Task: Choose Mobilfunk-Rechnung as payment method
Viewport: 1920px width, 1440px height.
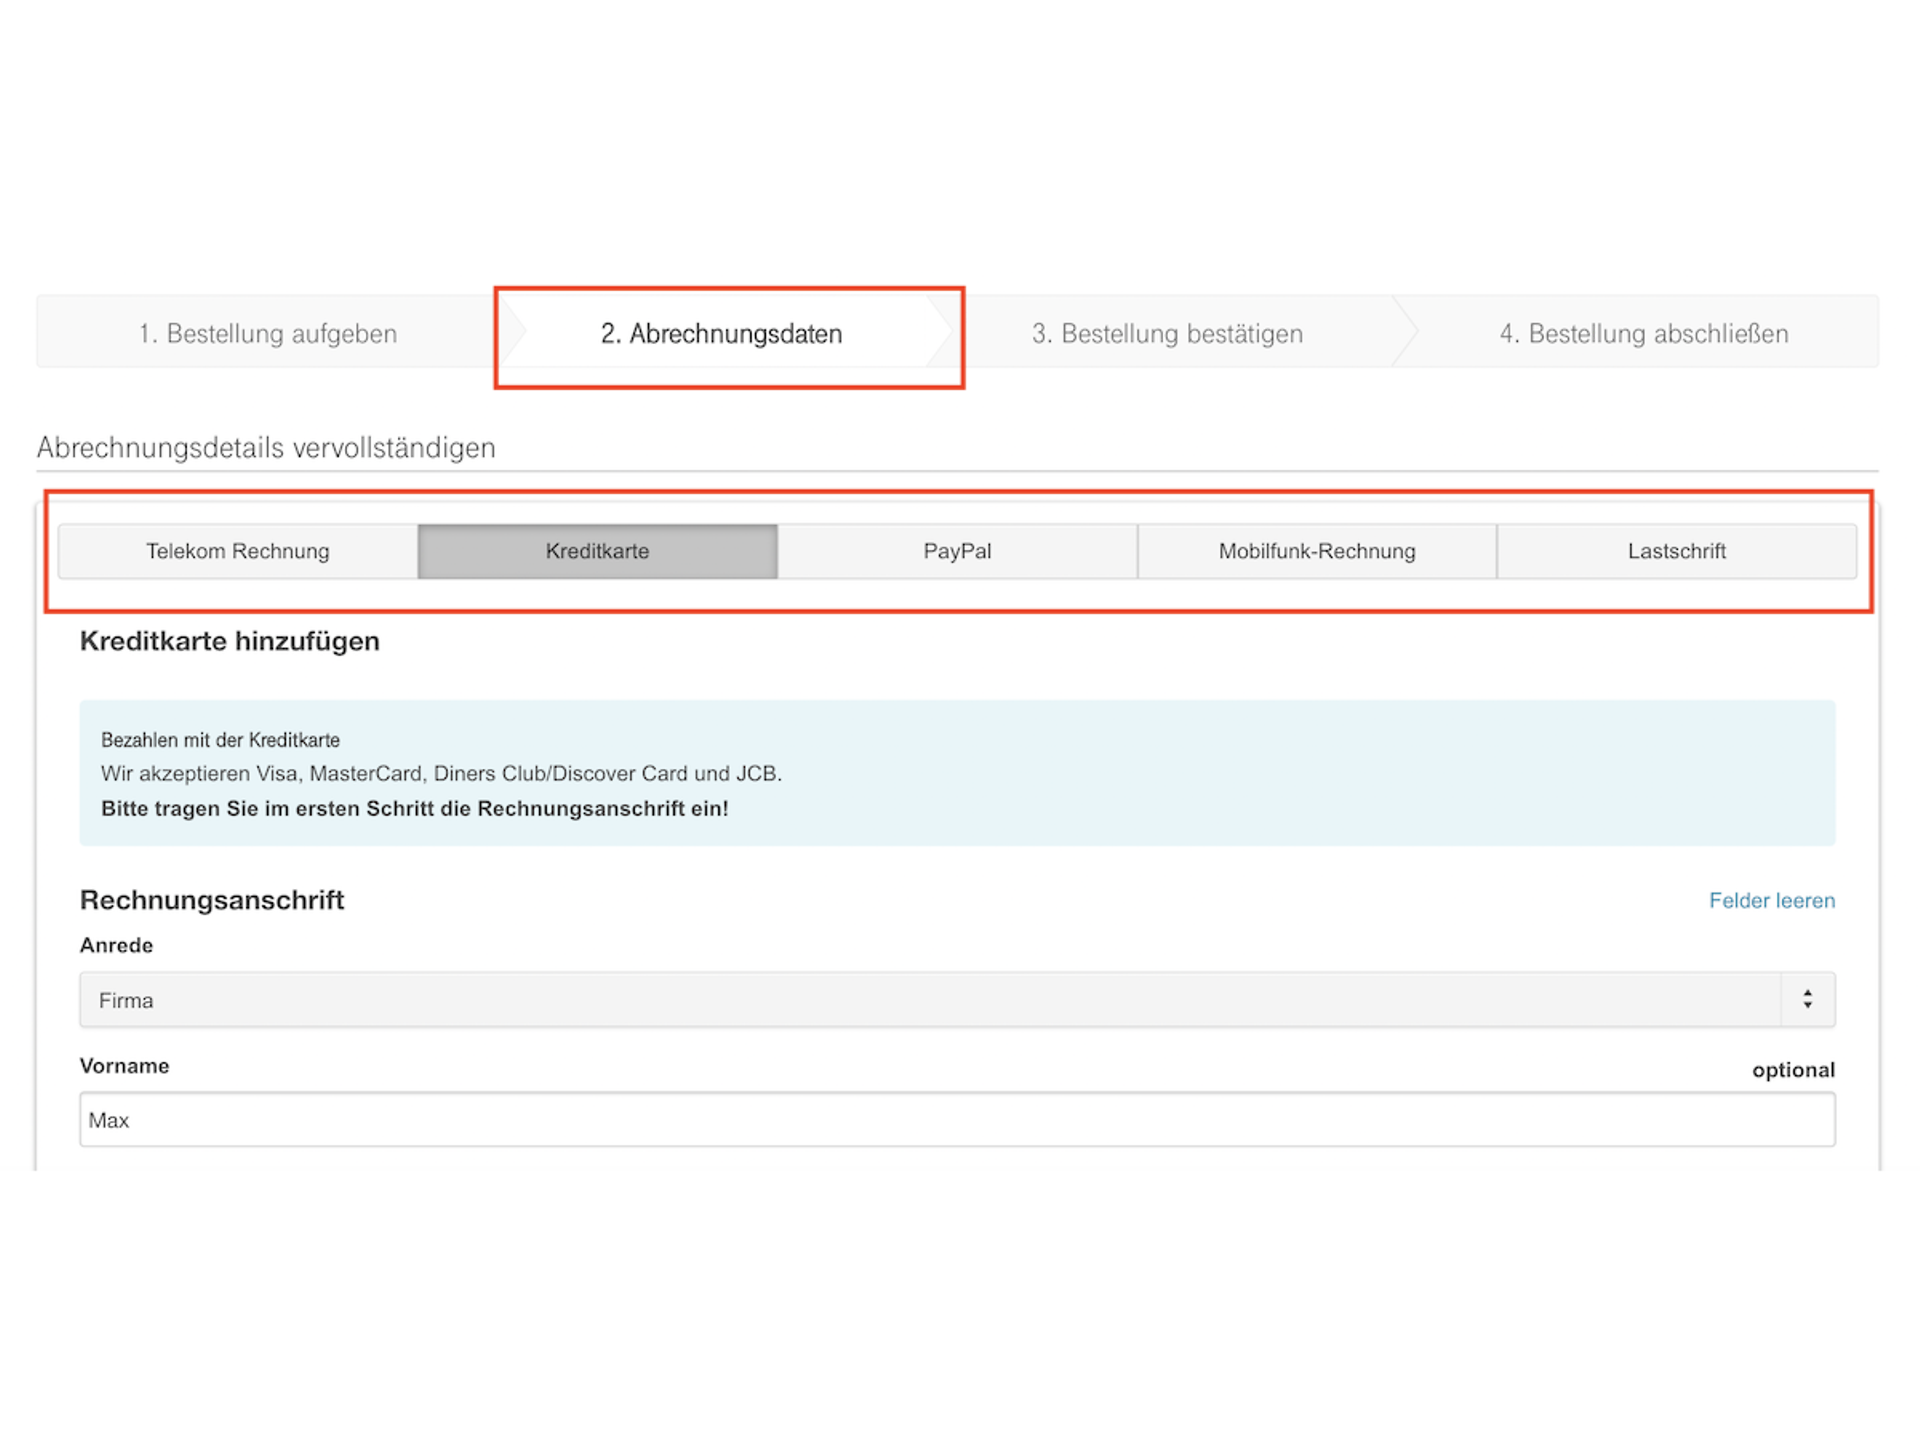Action: click(1316, 551)
